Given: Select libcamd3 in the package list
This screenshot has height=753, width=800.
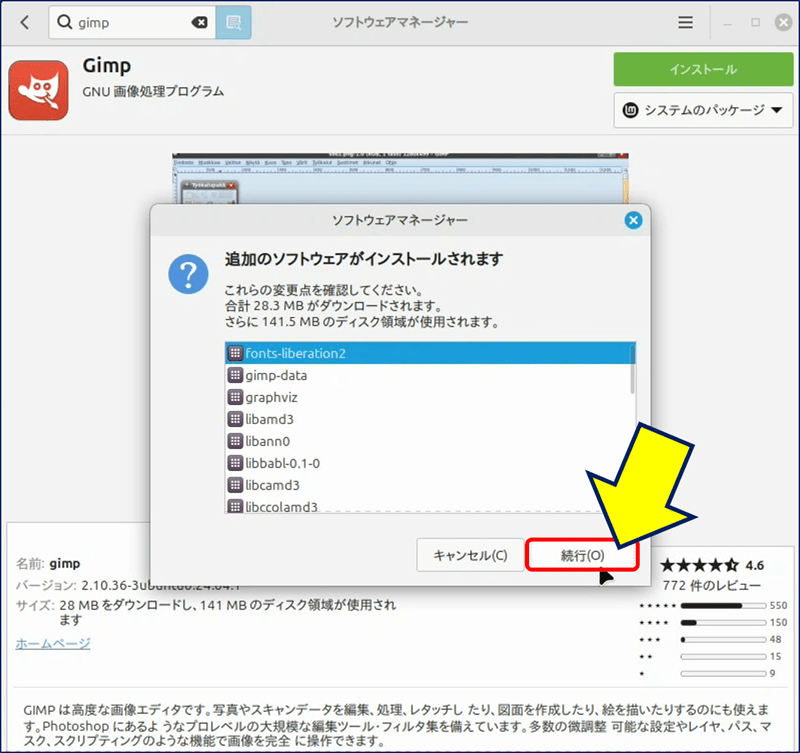Looking at the screenshot, I should [x=430, y=485].
